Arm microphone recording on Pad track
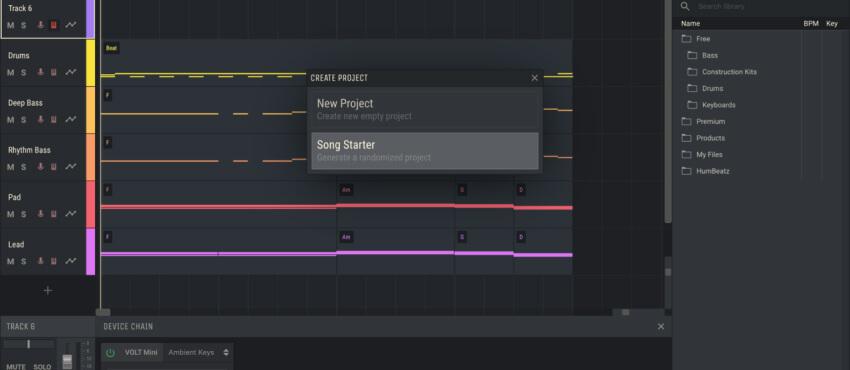Screen dimensions: 850x370 click(41, 214)
